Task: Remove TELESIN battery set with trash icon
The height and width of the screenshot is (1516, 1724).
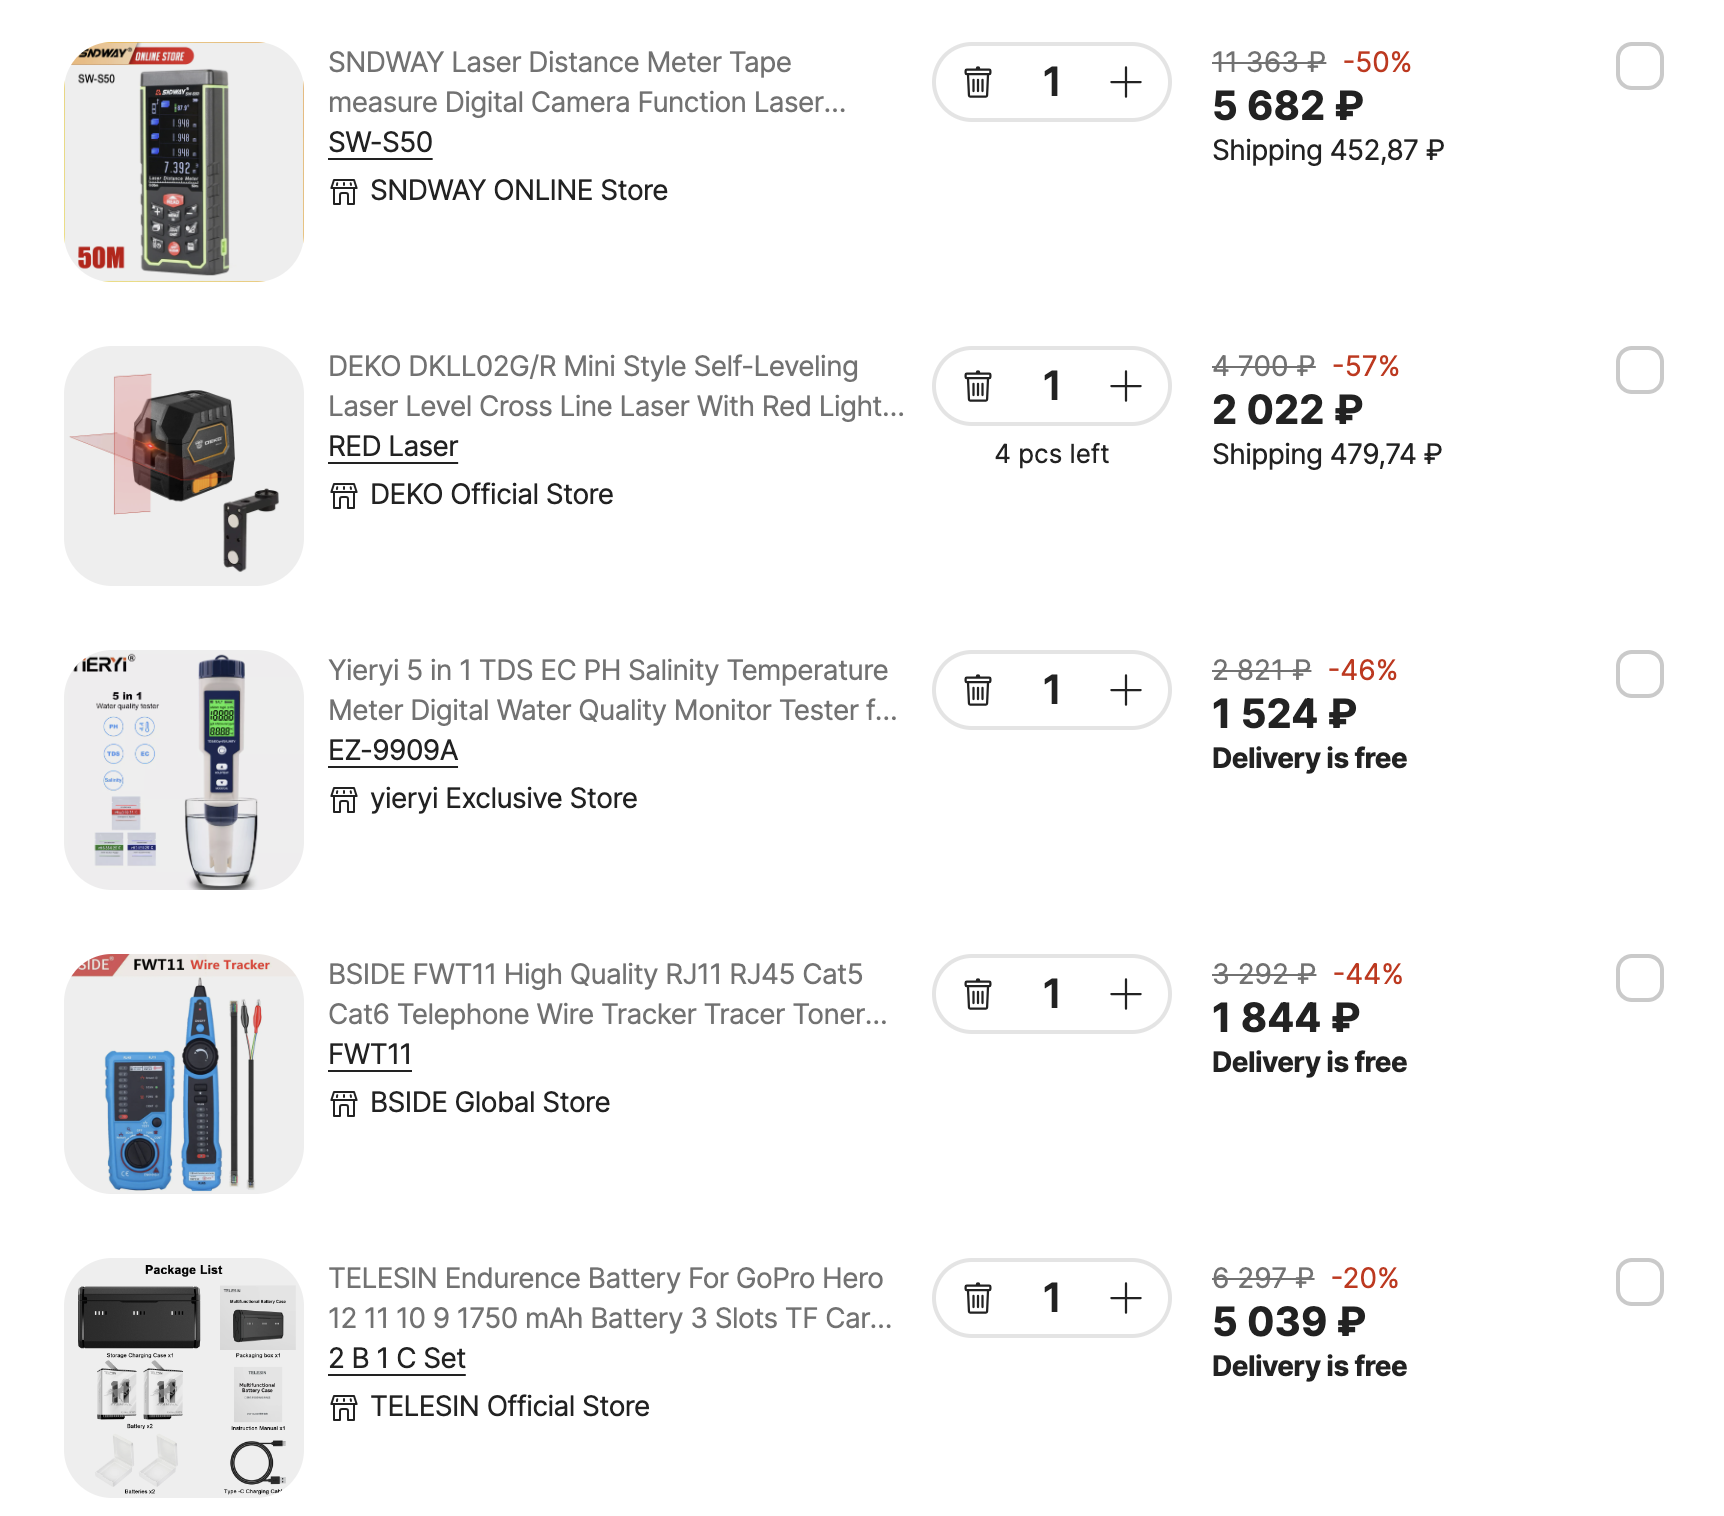Action: tap(977, 1298)
